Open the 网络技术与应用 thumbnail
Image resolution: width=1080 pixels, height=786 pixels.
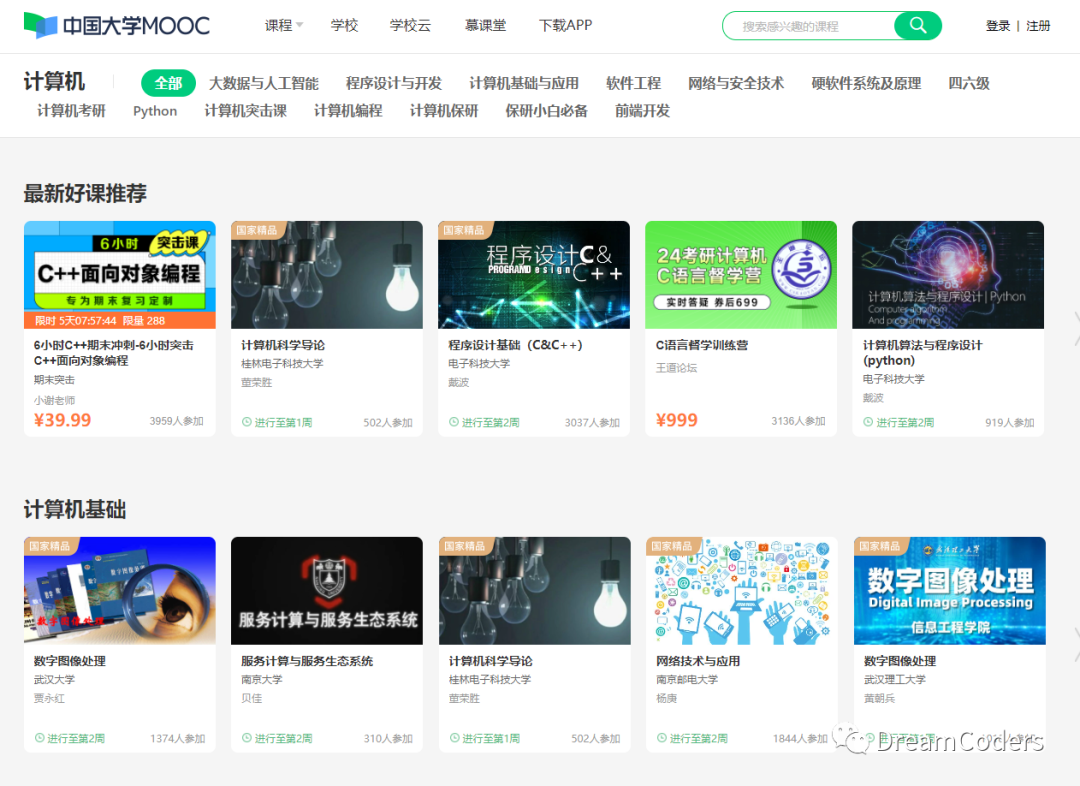coord(742,591)
